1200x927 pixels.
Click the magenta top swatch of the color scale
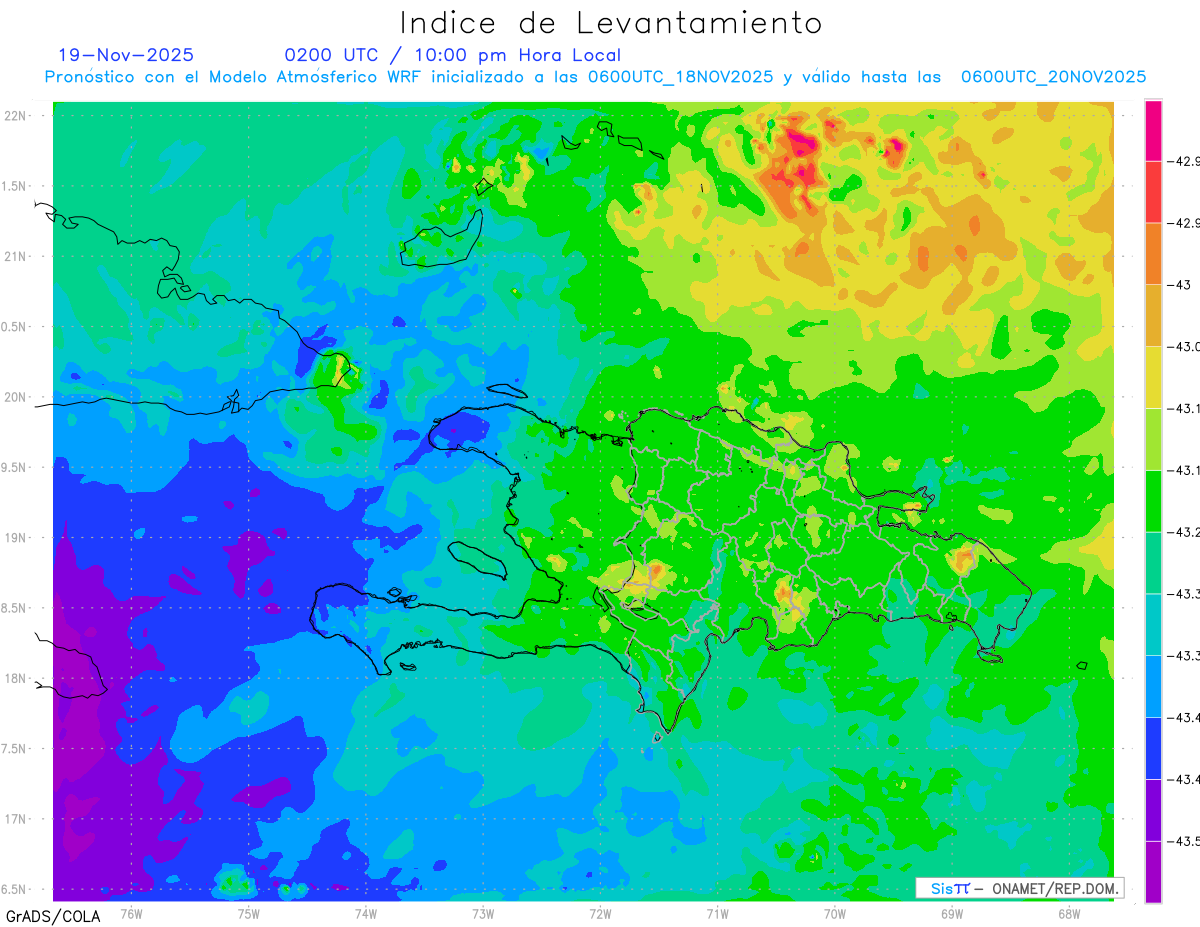point(1153,130)
